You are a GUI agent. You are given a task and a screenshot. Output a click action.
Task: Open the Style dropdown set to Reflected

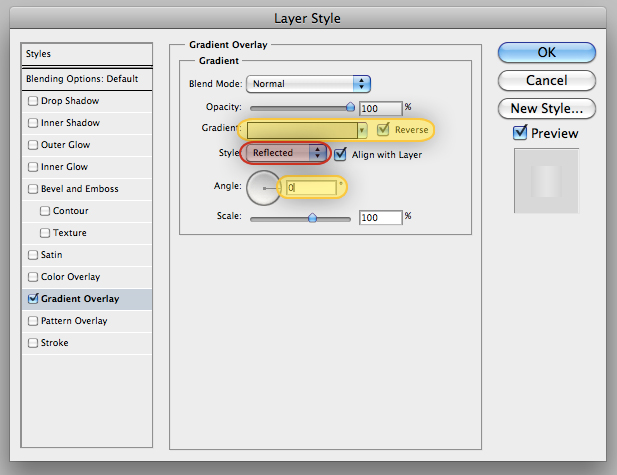coord(286,153)
